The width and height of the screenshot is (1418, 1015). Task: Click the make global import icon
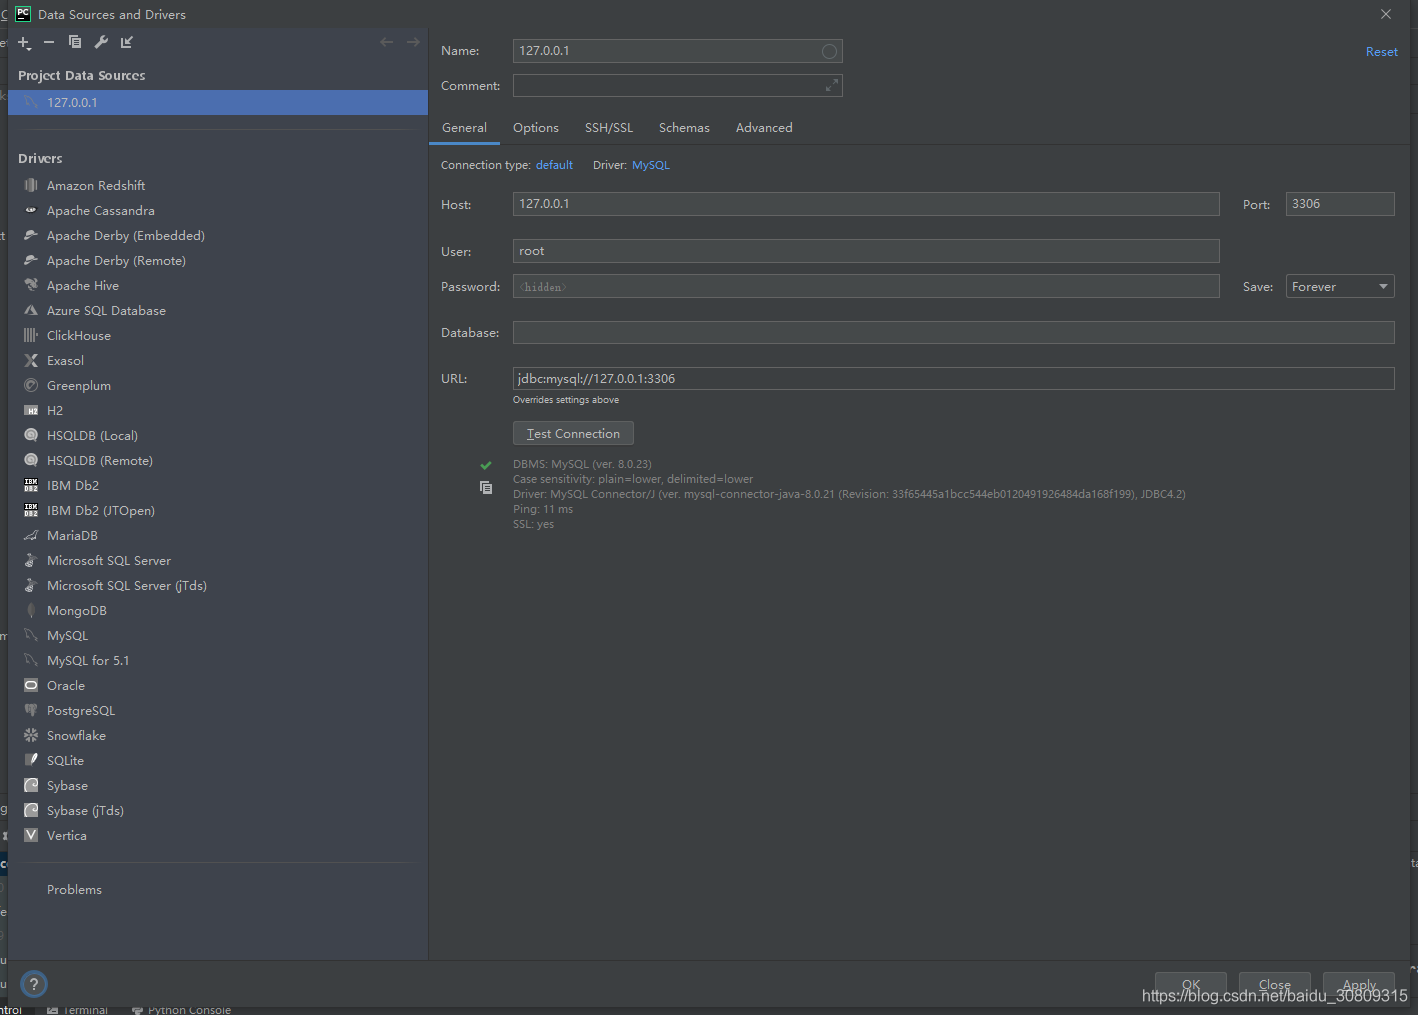tap(127, 42)
